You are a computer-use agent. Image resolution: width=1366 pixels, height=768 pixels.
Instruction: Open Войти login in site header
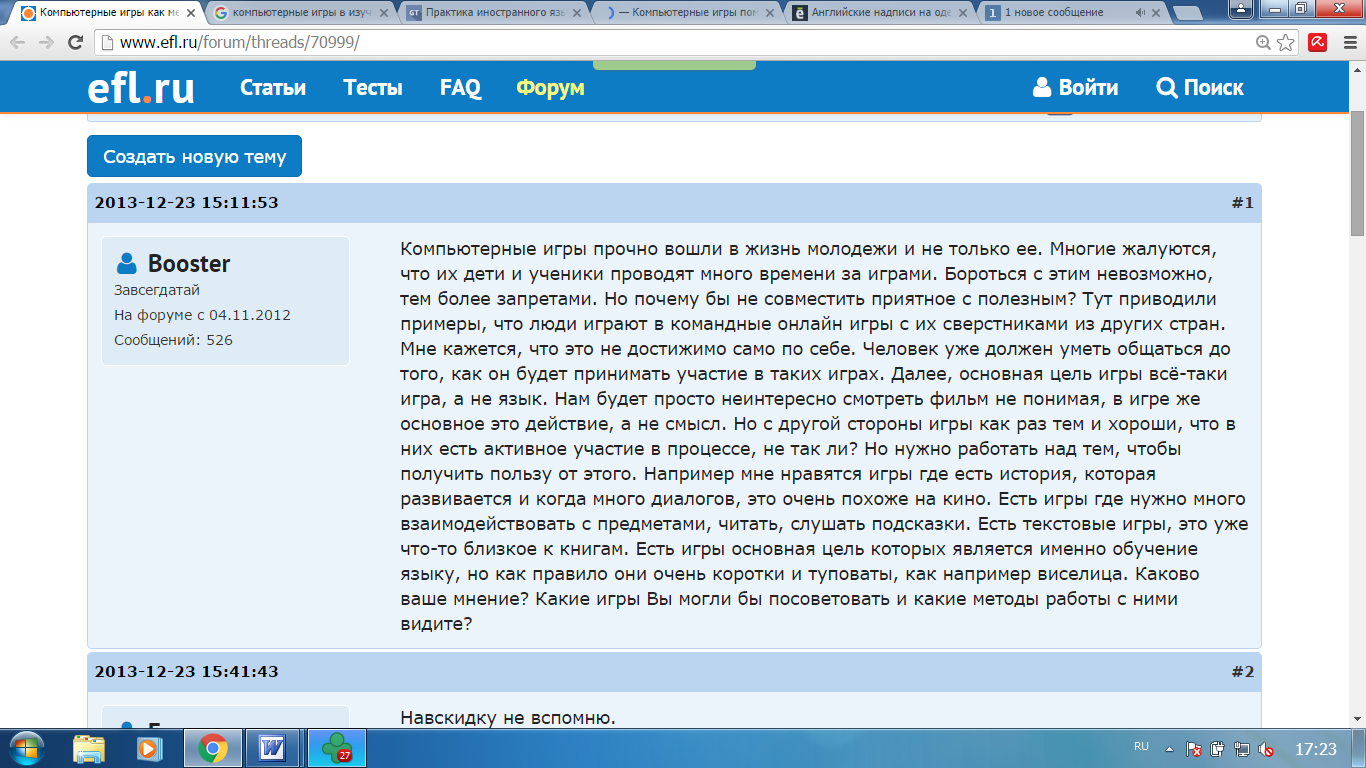(1076, 88)
